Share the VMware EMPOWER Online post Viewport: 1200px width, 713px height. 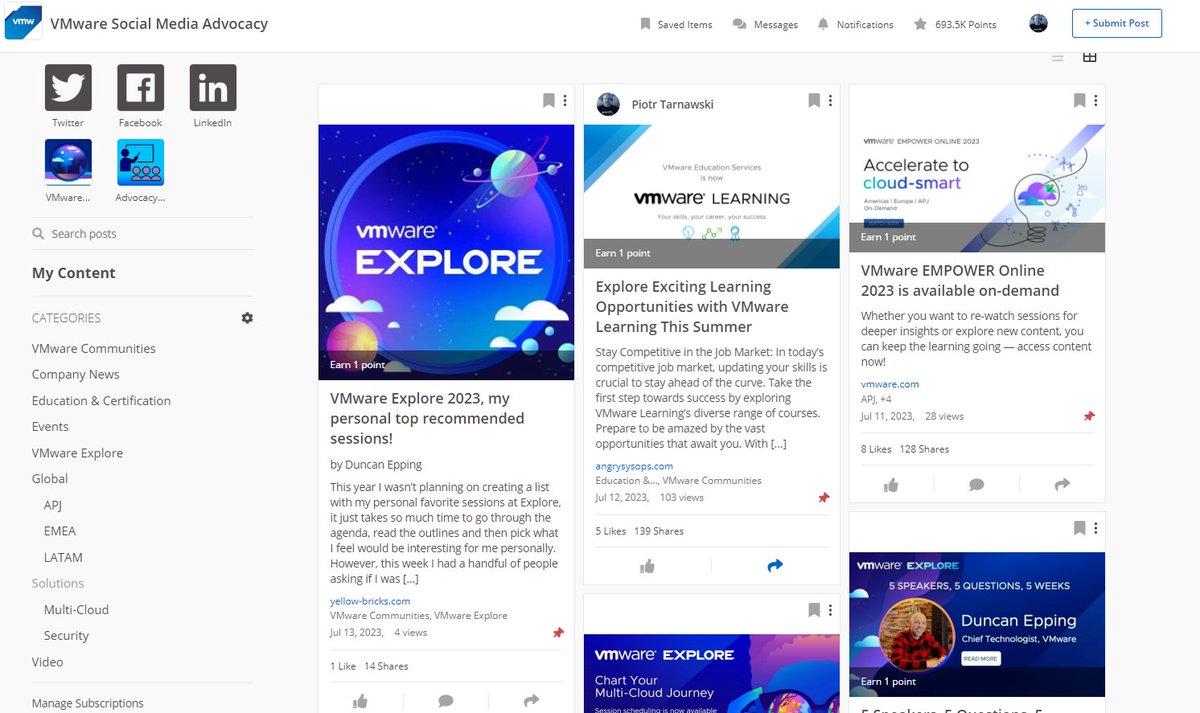1062,484
